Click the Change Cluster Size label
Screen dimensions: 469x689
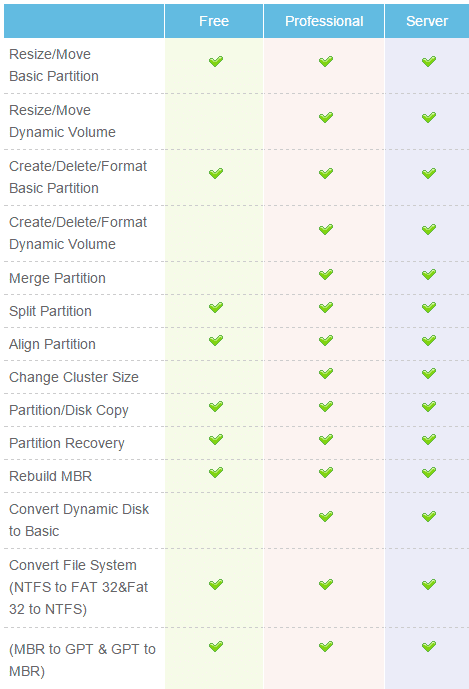coord(74,377)
